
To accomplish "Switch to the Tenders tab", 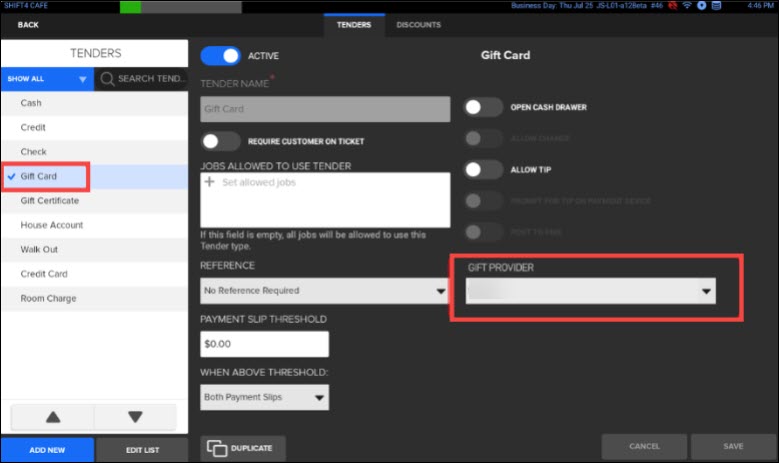I will coord(354,25).
